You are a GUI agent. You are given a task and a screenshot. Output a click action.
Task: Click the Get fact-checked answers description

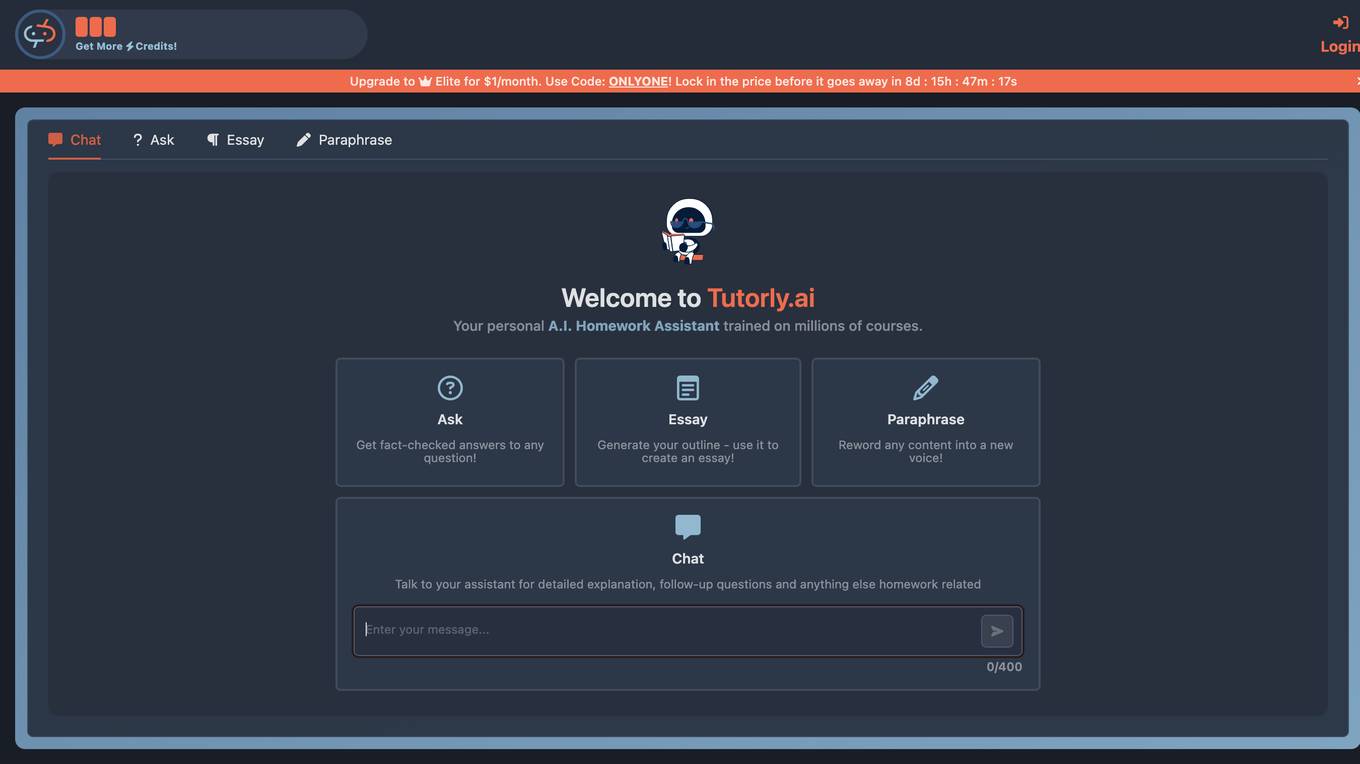pos(450,451)
